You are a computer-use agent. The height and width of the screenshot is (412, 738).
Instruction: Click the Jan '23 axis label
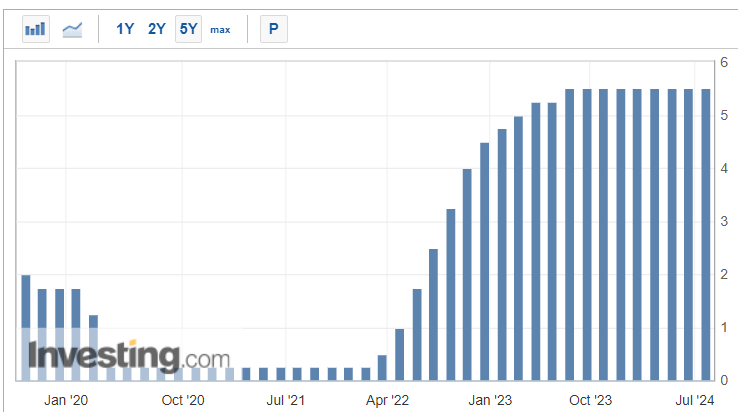click(x=490, y=400)
